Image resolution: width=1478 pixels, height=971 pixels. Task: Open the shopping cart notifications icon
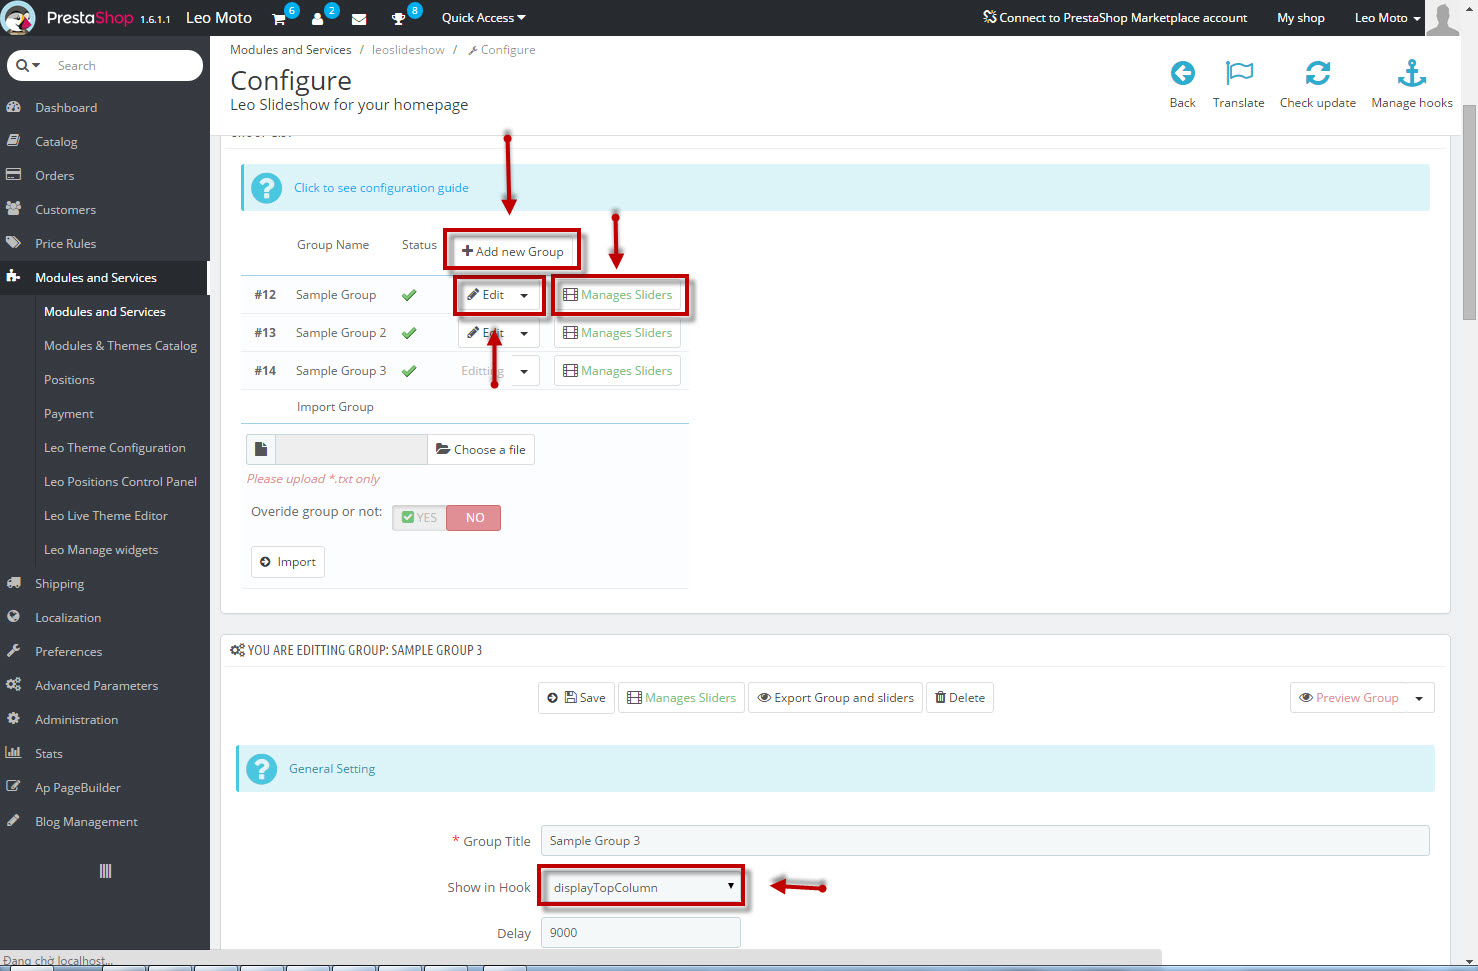(279, 19)
